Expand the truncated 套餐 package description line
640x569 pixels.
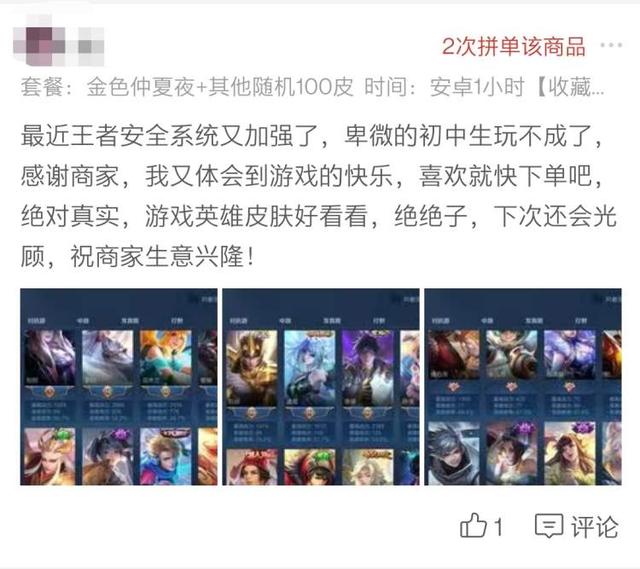[x=313, y=87]
